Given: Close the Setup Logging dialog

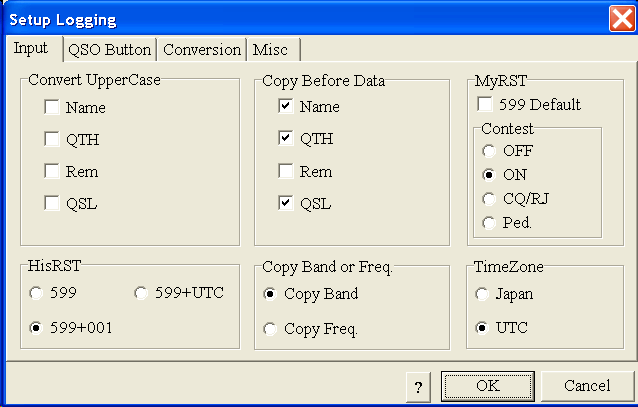Looking at the screenshot, I should [x=620, y=18].
